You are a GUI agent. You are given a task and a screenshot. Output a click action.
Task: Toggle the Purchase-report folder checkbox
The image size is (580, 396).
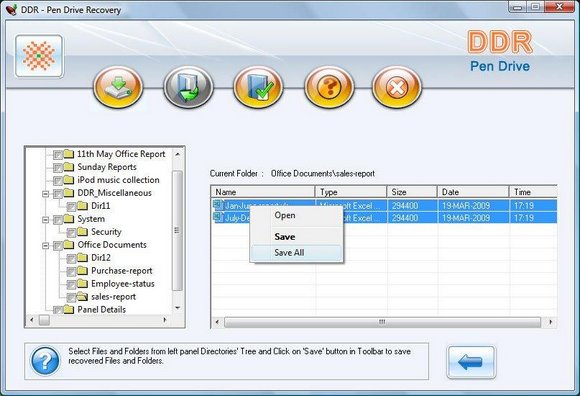click(71, 271)
